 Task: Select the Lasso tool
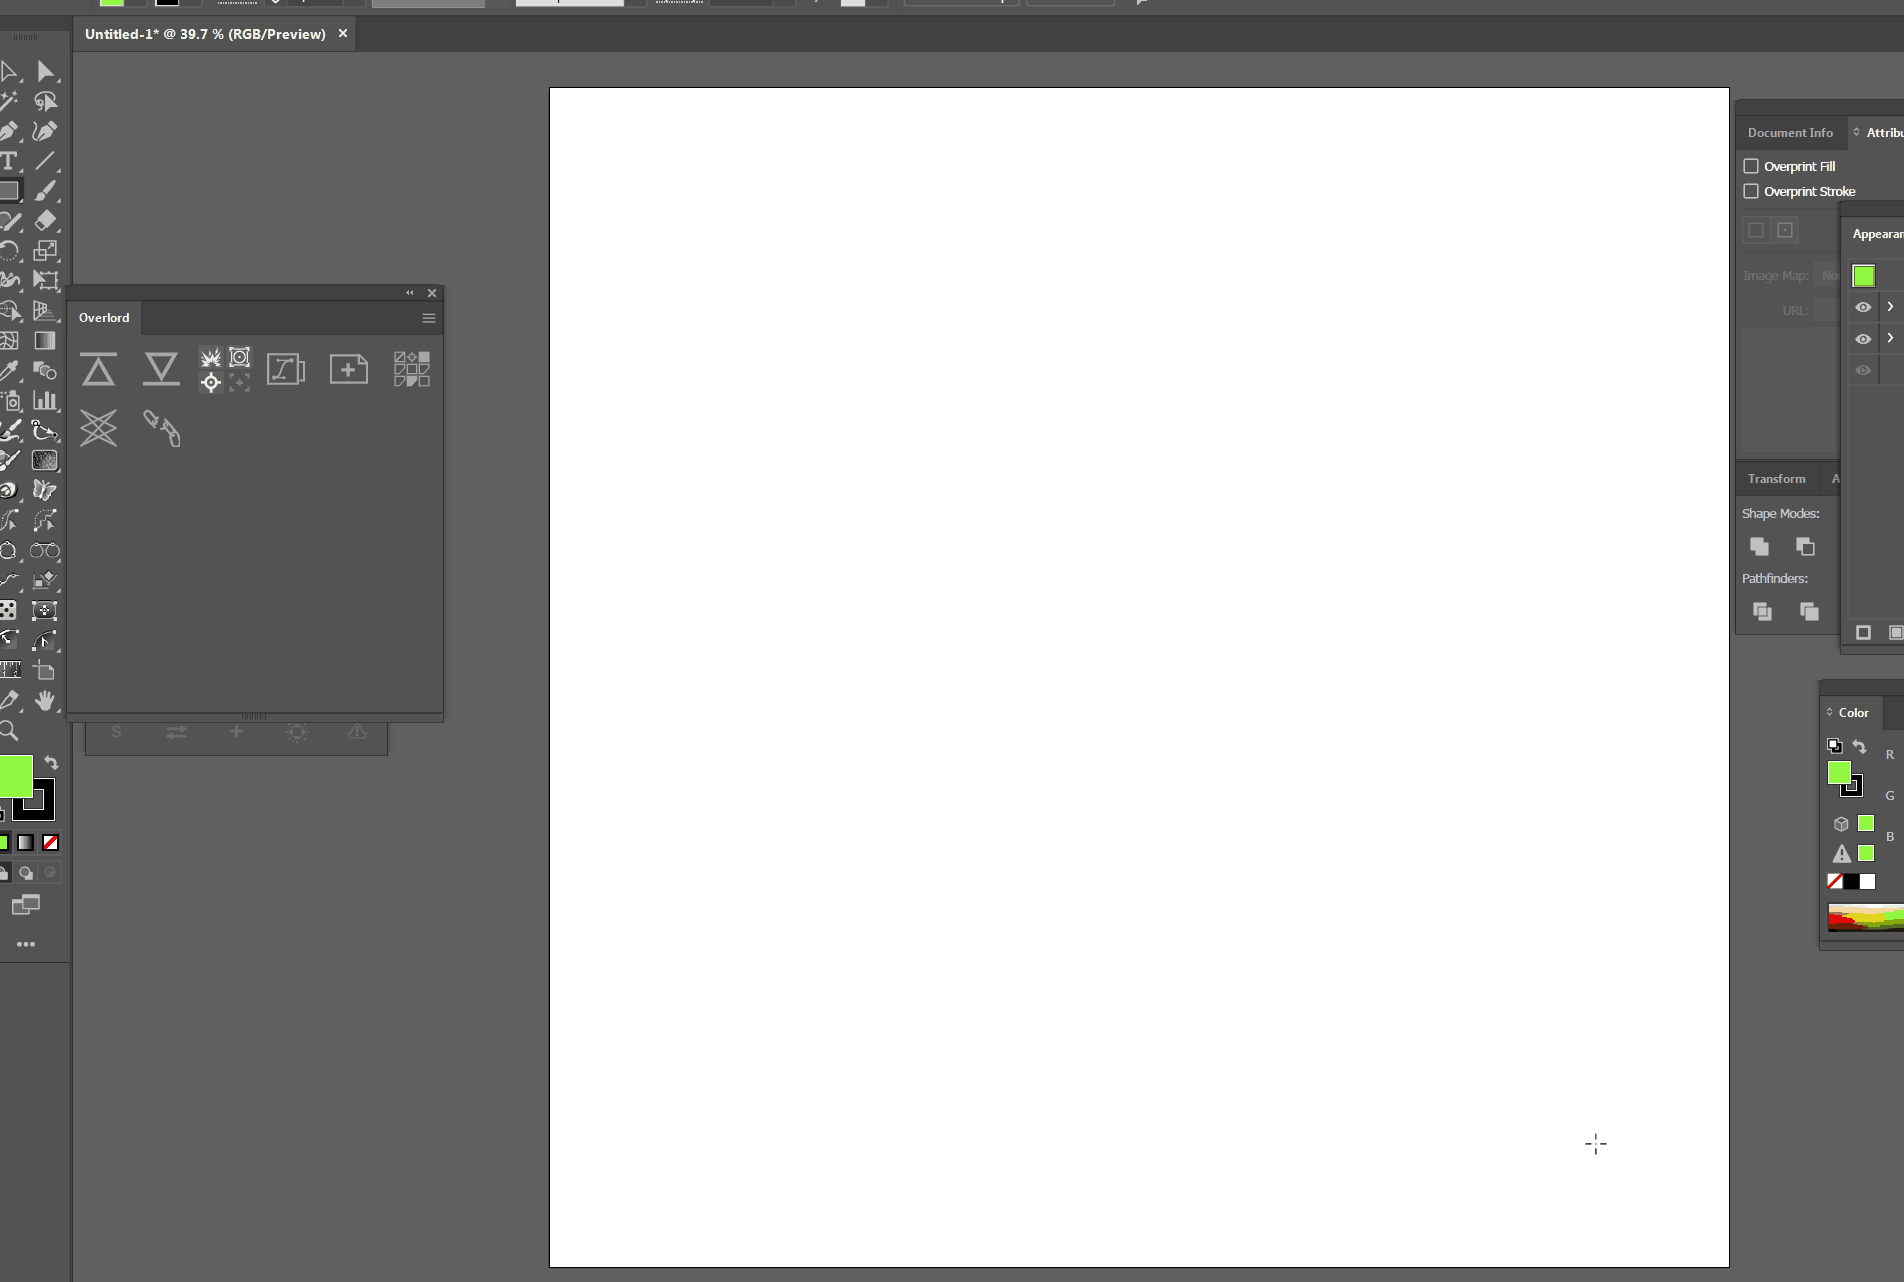[x=45, y=101]
